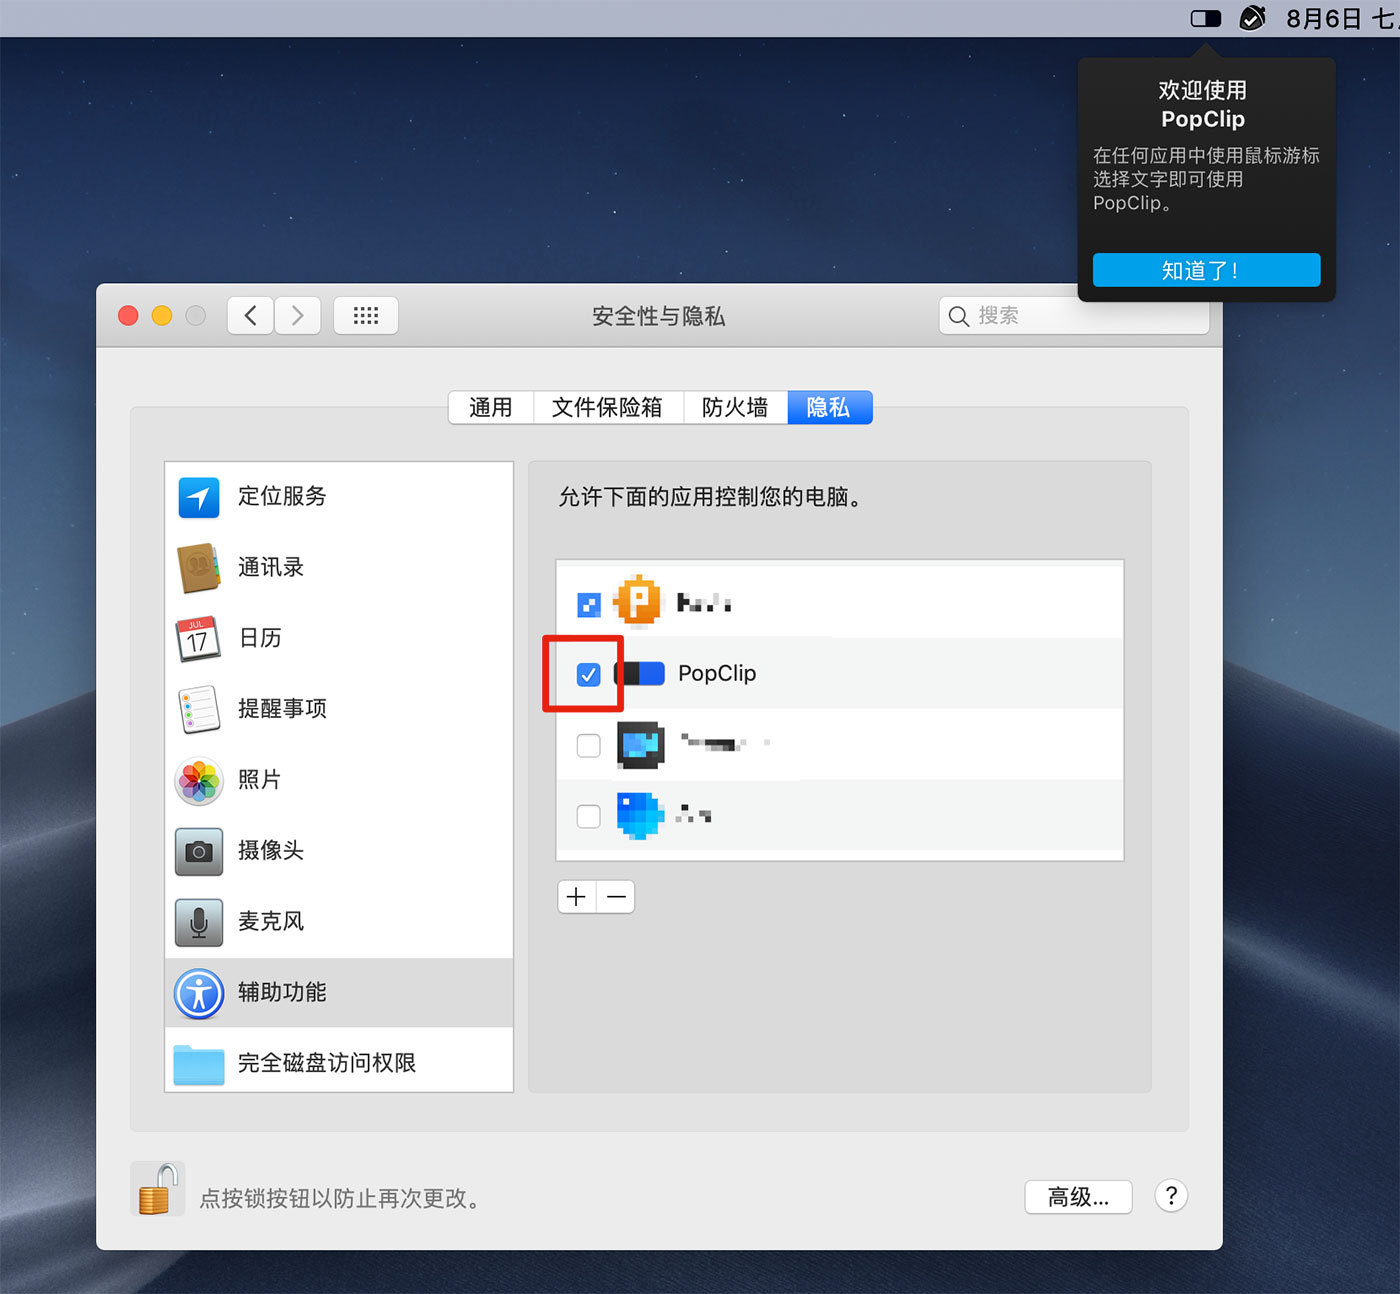
Task: Click the plus button to add app
Action: (x=576, y=897)
